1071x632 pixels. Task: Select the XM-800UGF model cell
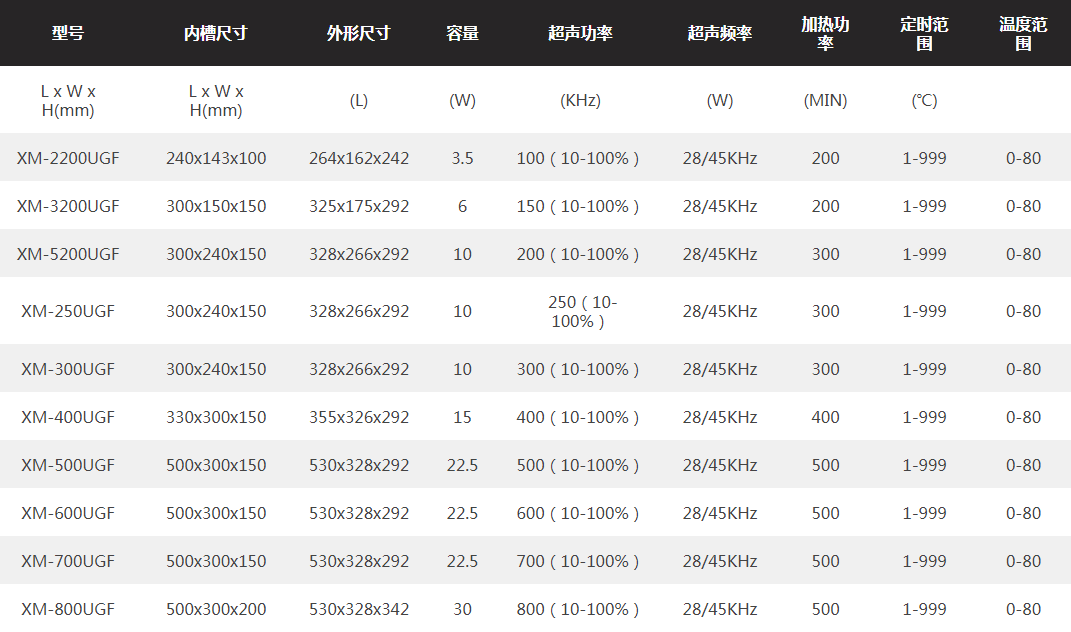(x=68, y=609)
